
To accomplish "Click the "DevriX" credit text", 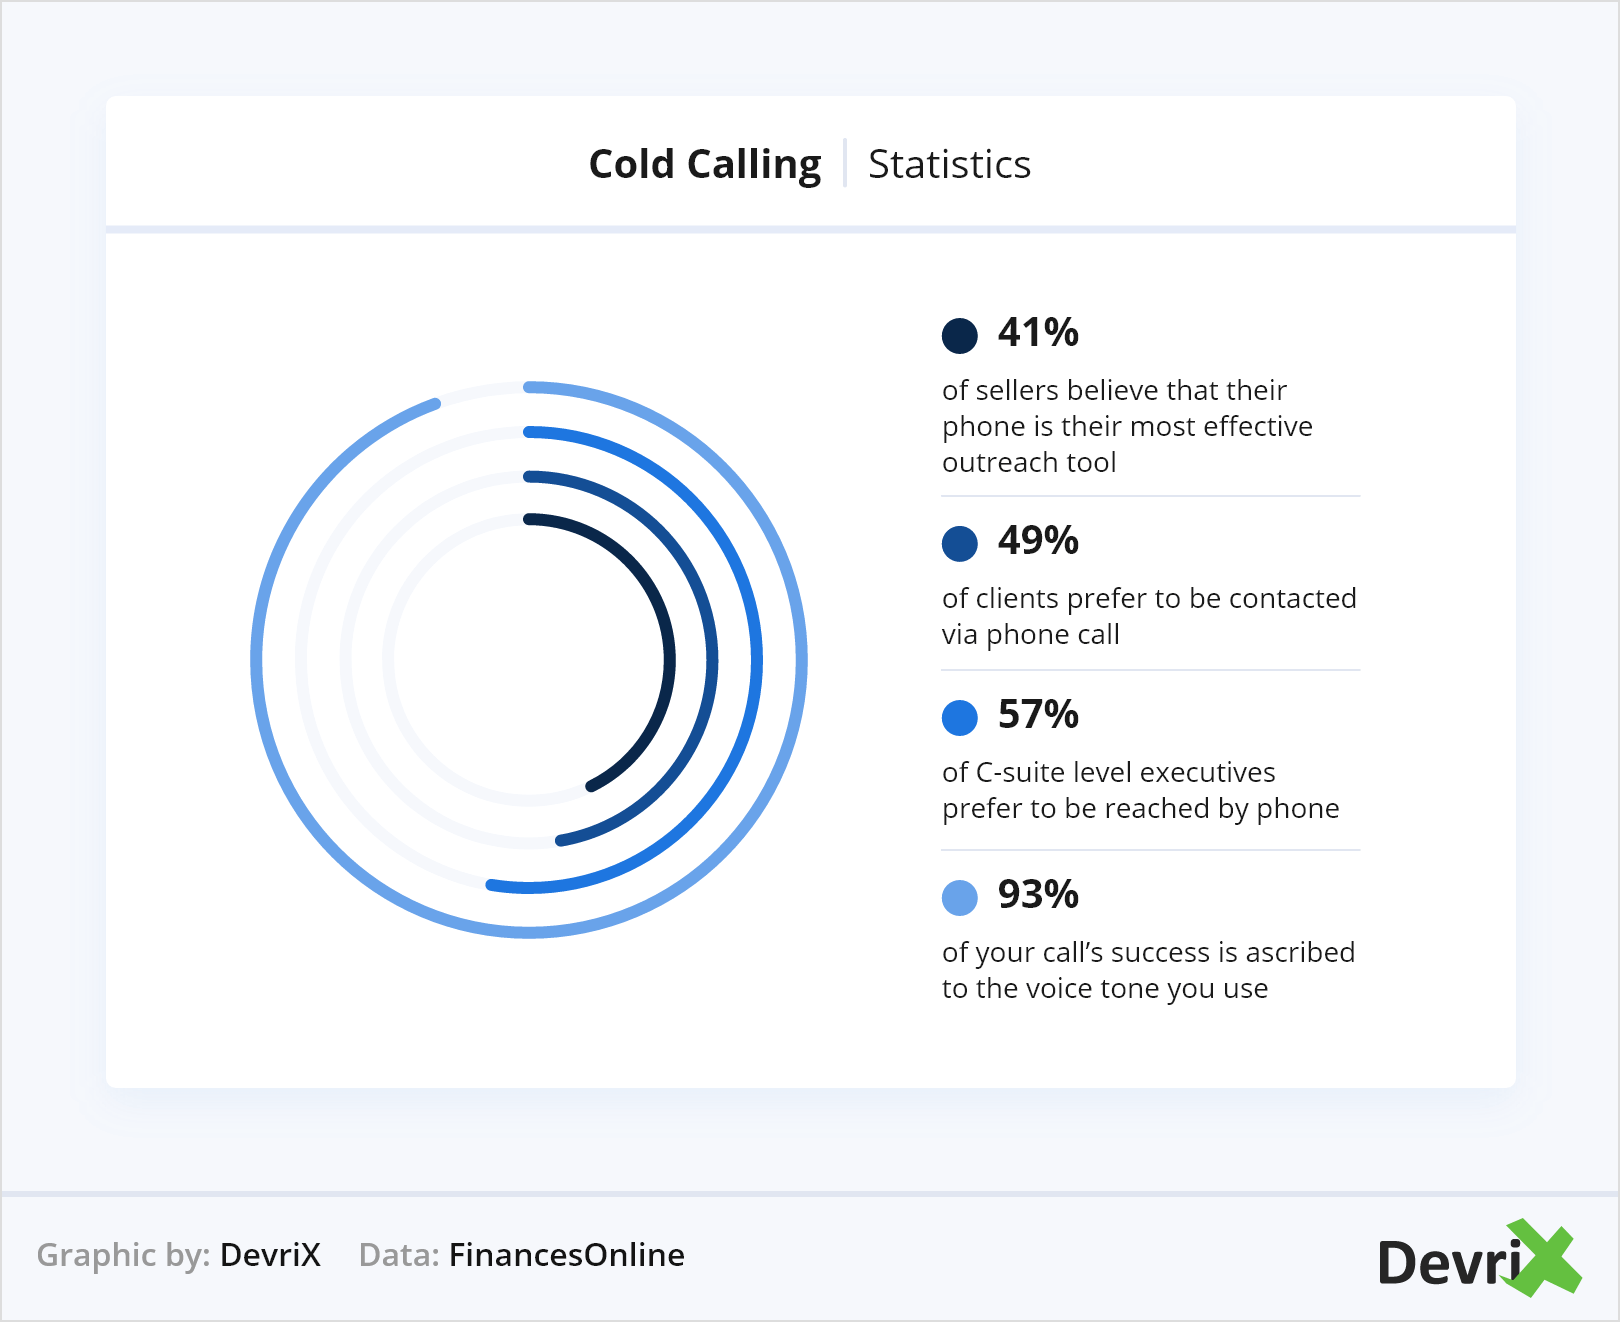I will tap(270, 1254).
